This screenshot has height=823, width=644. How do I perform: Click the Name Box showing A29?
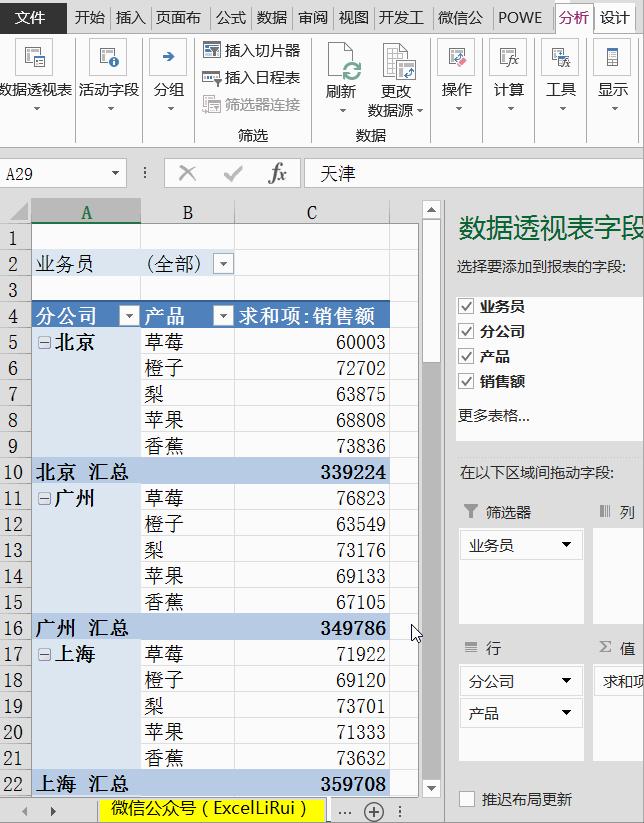click(x=54, y=173)
